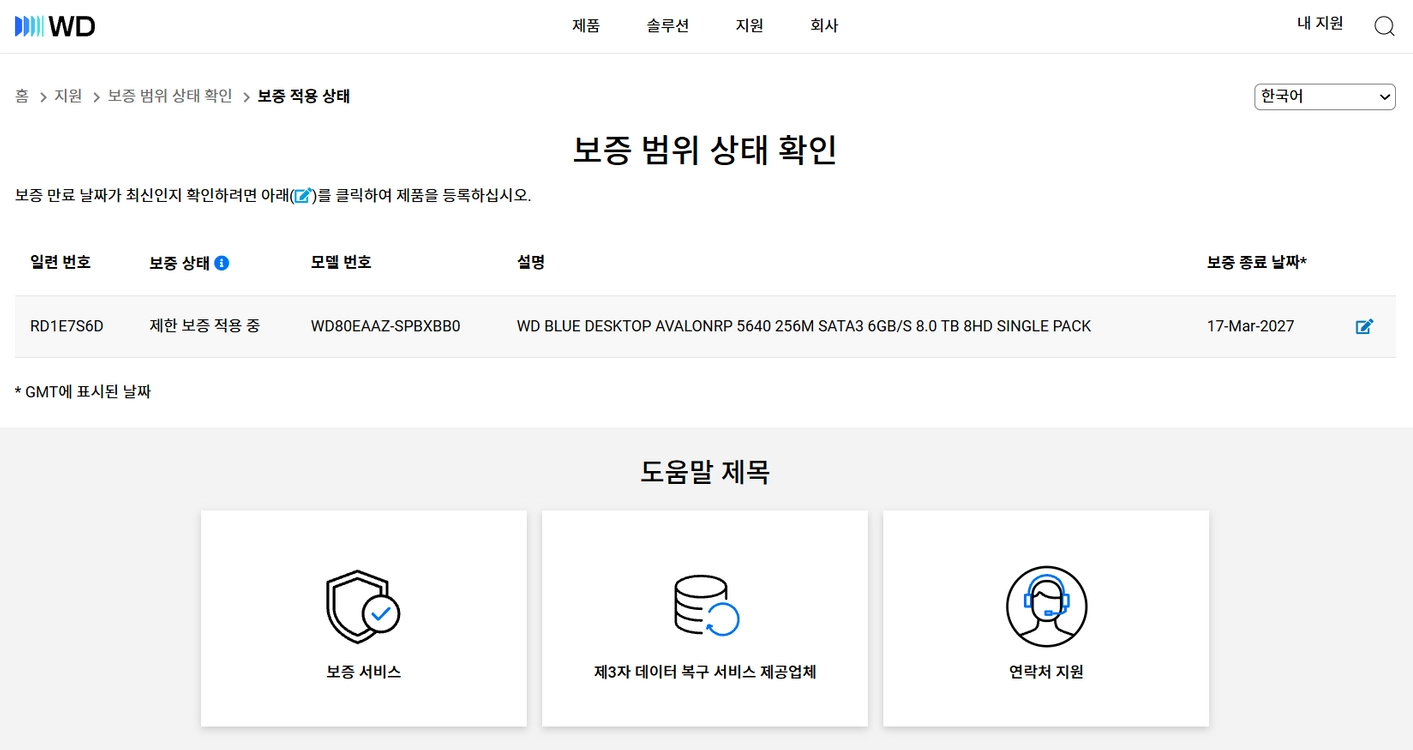Select the WD BLUE DESKTOP description text

click(804, 326)
